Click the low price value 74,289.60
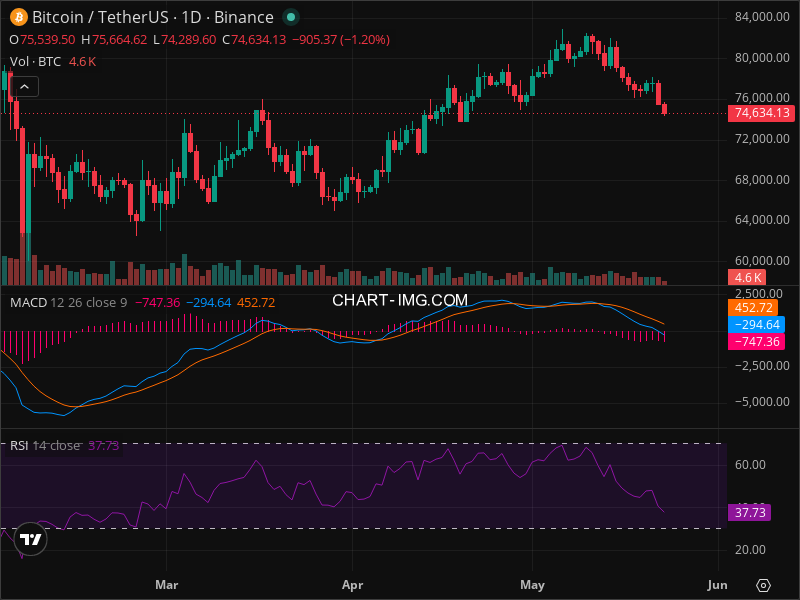 [189, 40]
